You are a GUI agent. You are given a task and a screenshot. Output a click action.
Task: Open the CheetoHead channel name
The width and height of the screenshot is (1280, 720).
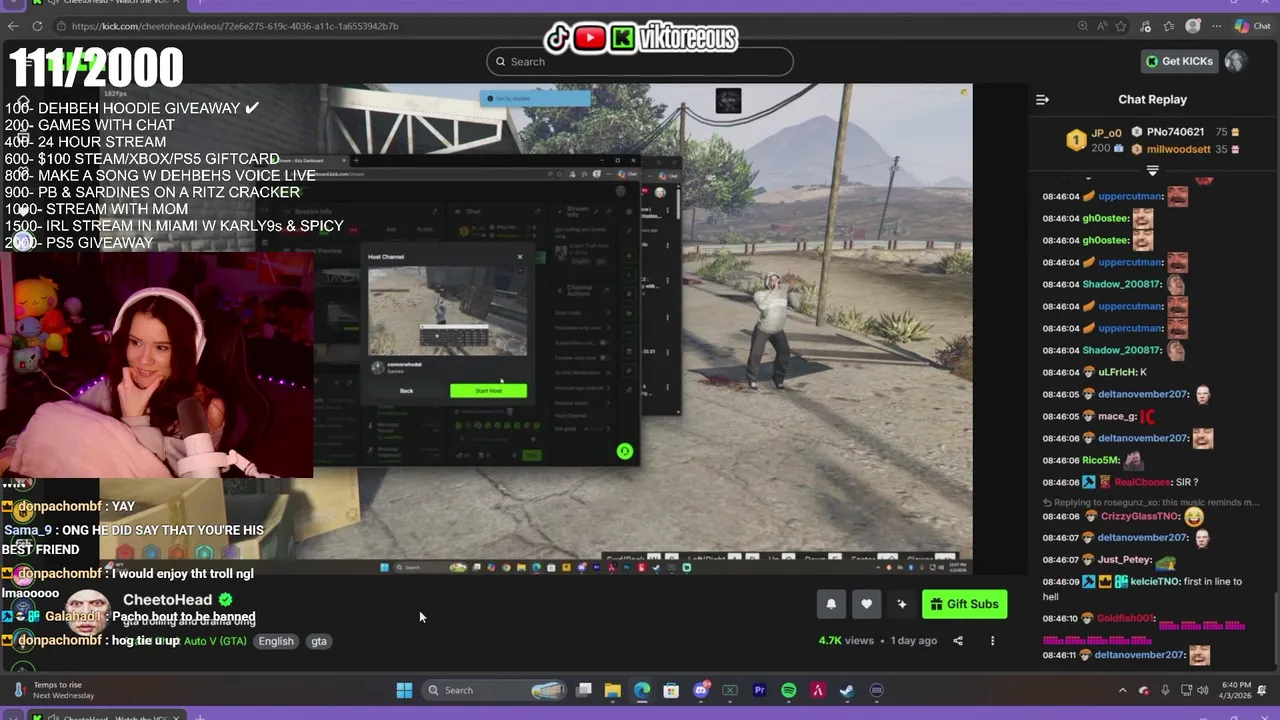pyautogui.click(x=168, y=600)
